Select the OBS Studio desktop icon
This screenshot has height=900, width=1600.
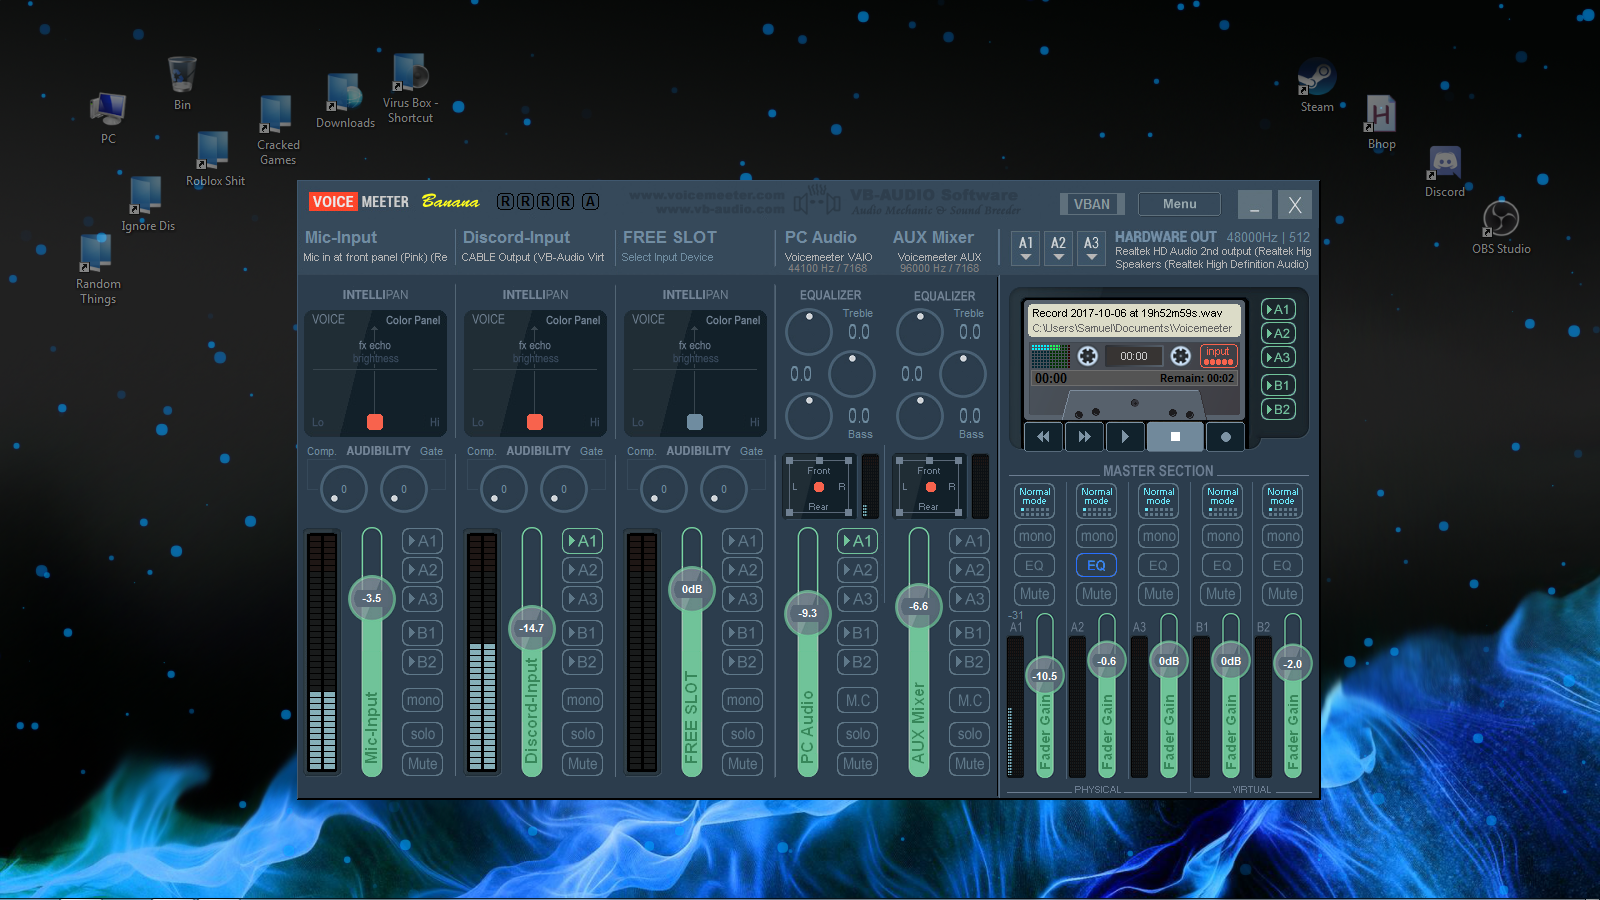coord(1501,228)
